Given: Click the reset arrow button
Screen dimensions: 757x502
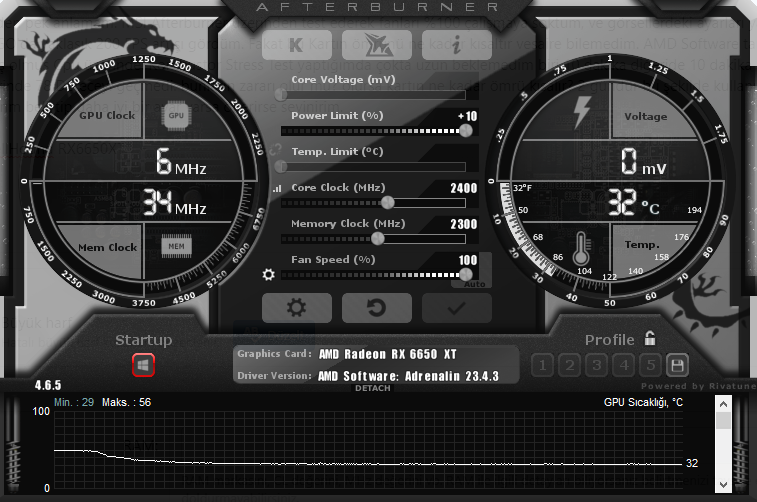Looking at the screenshot, I should 377,307.
